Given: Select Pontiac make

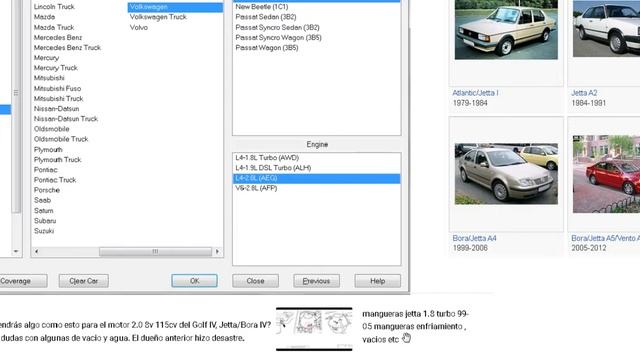Looking at the screenshot, I should 45,170.
